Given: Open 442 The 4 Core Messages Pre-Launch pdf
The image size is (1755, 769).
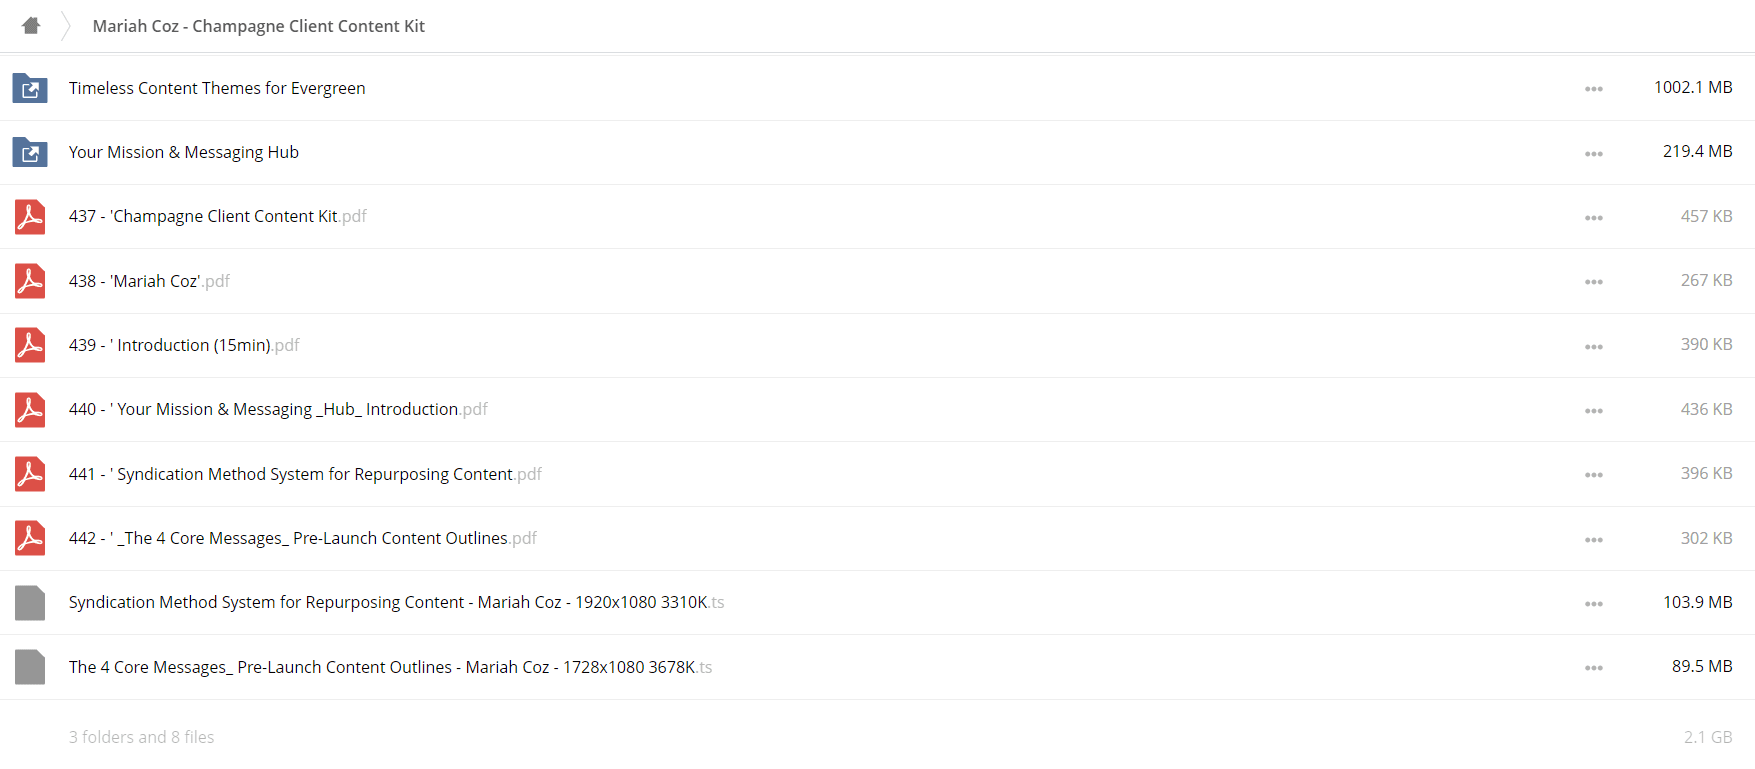Looking at the screenshot, I should (303, 538).
